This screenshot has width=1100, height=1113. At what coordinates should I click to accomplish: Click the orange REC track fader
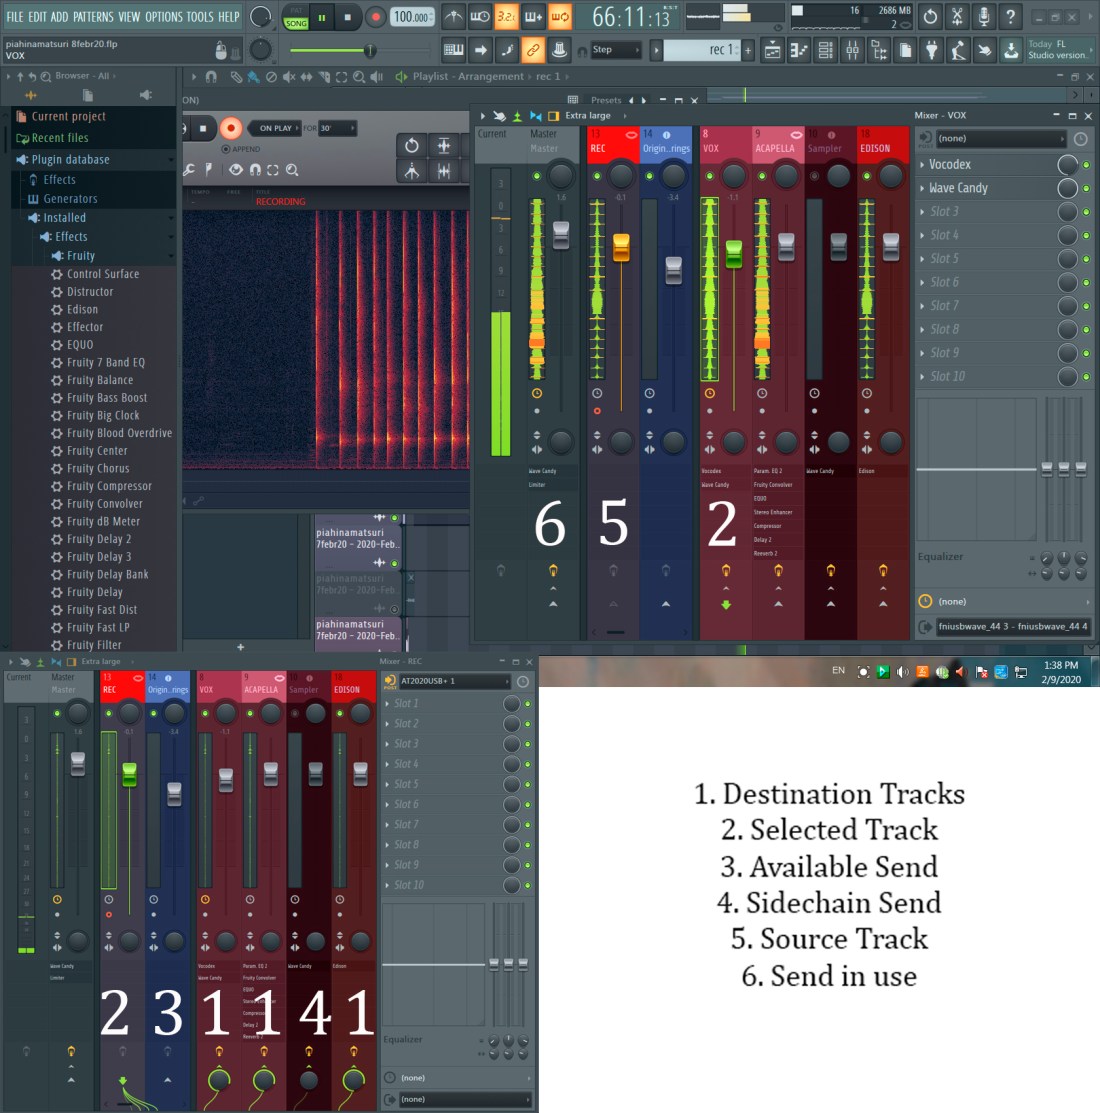point(621,247)
